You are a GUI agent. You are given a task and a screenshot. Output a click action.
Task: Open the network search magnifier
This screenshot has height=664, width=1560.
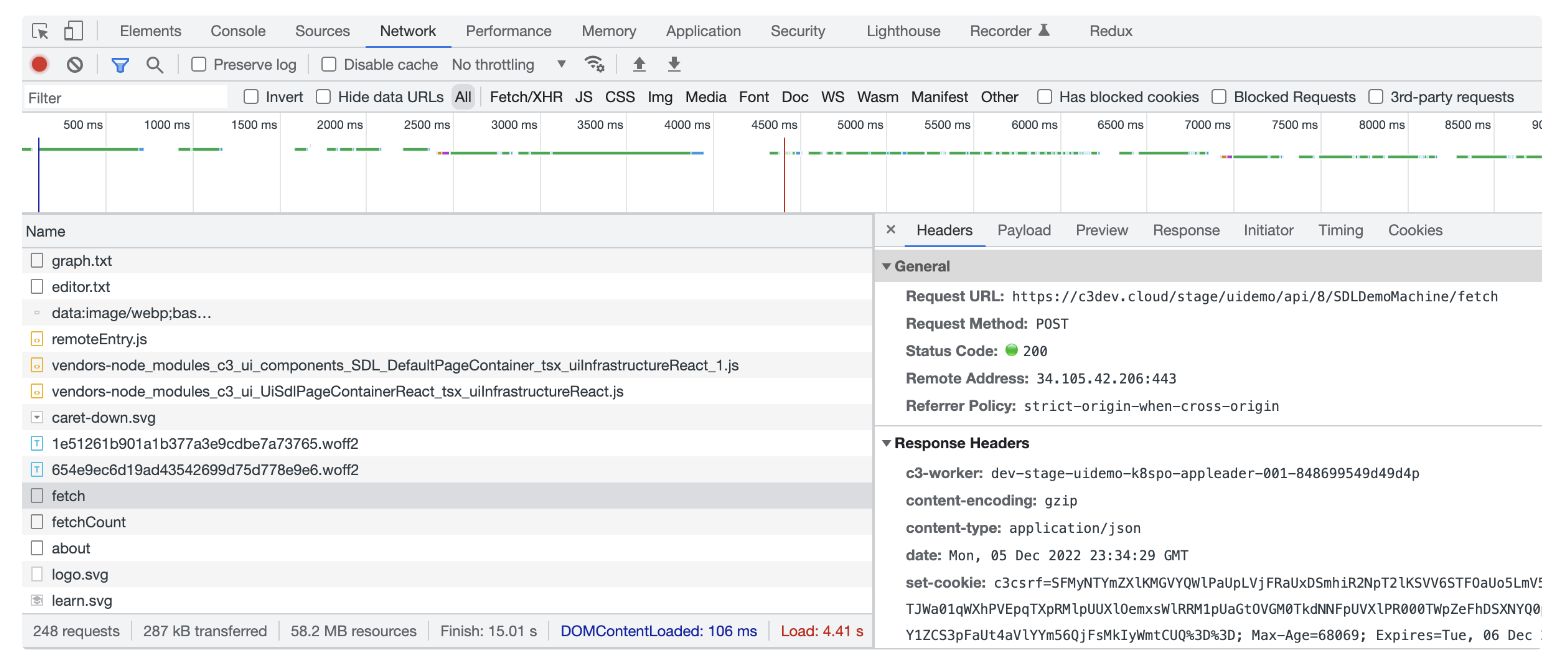coord(155,65)
